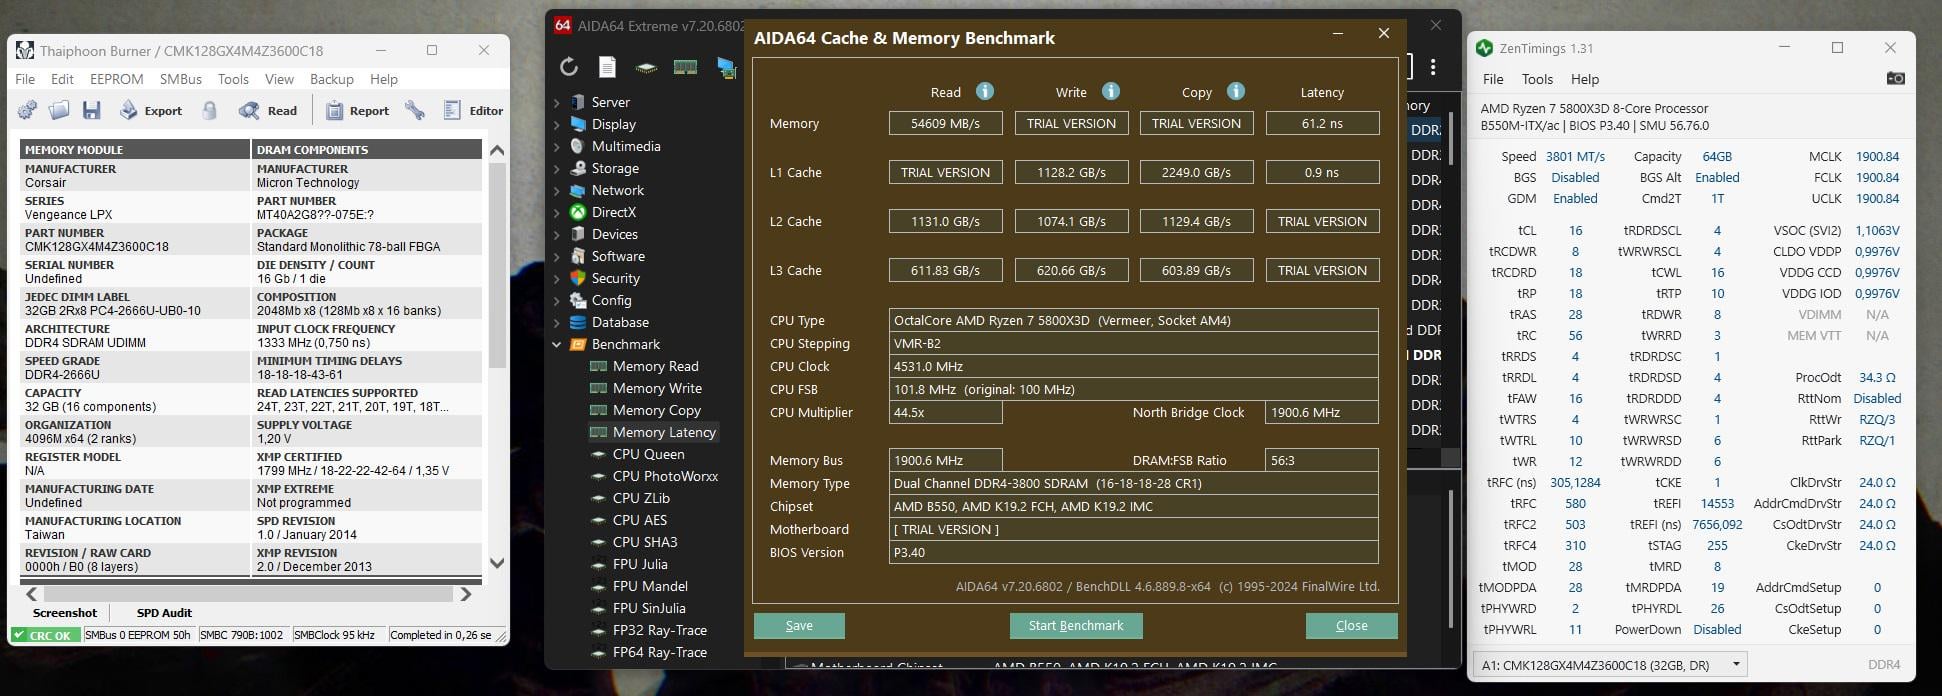Expand the Devices node in AIDA64 tree
This screenshot has width=1942, height=696.
point(557,234)
